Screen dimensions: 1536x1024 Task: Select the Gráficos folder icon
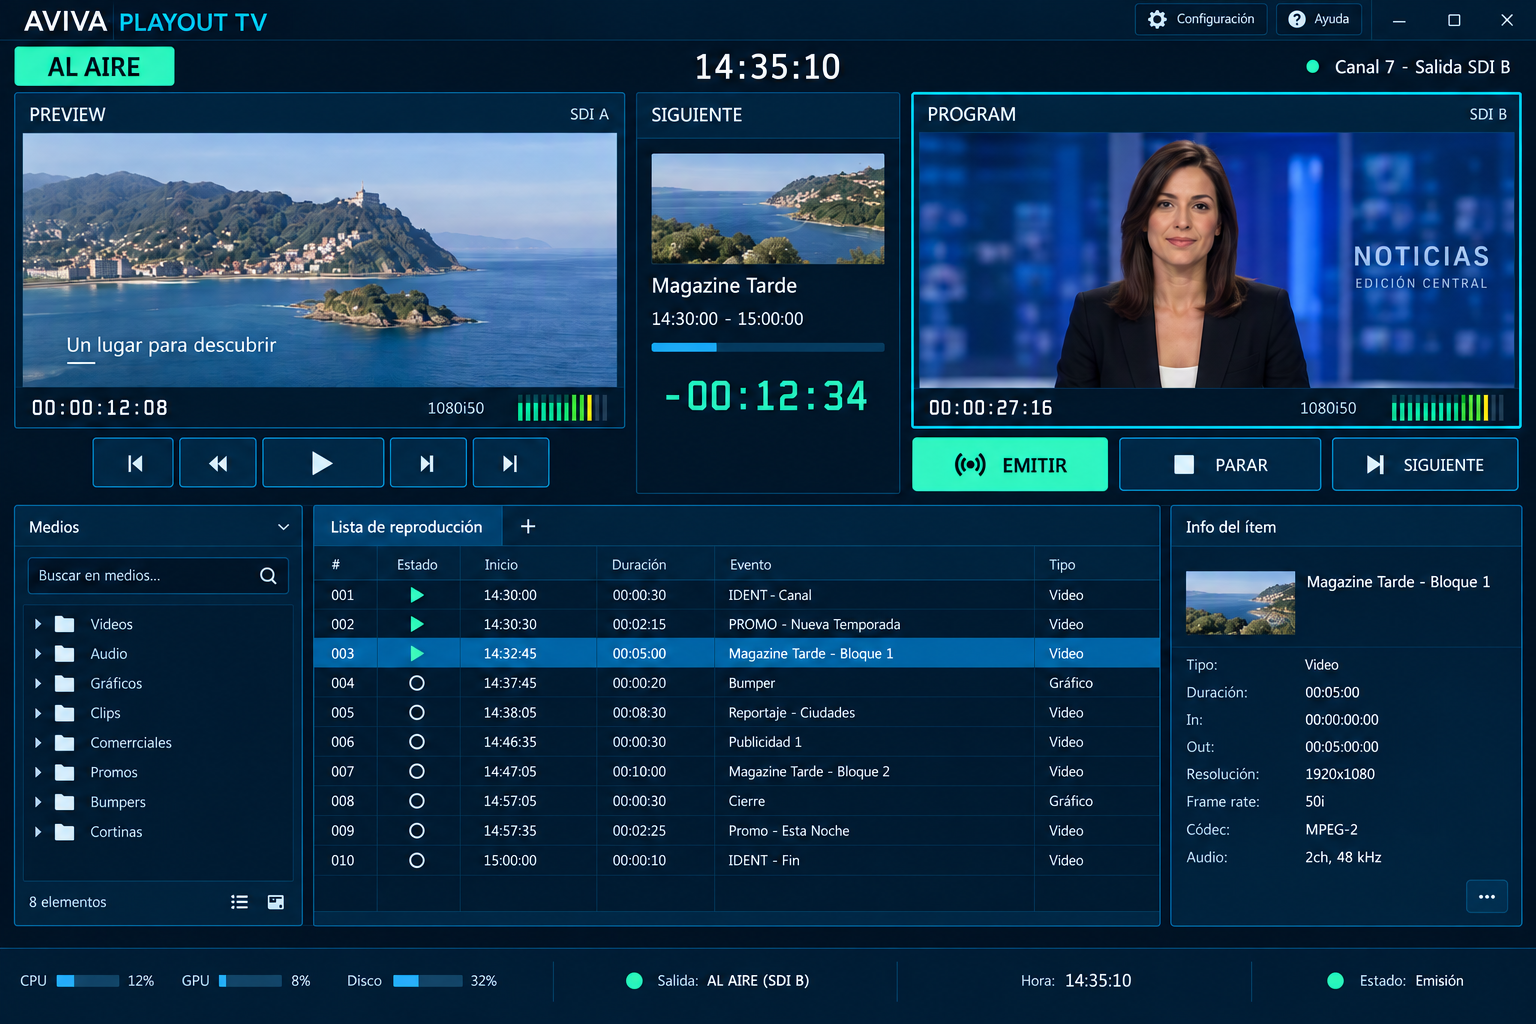[x=65, y=684]
